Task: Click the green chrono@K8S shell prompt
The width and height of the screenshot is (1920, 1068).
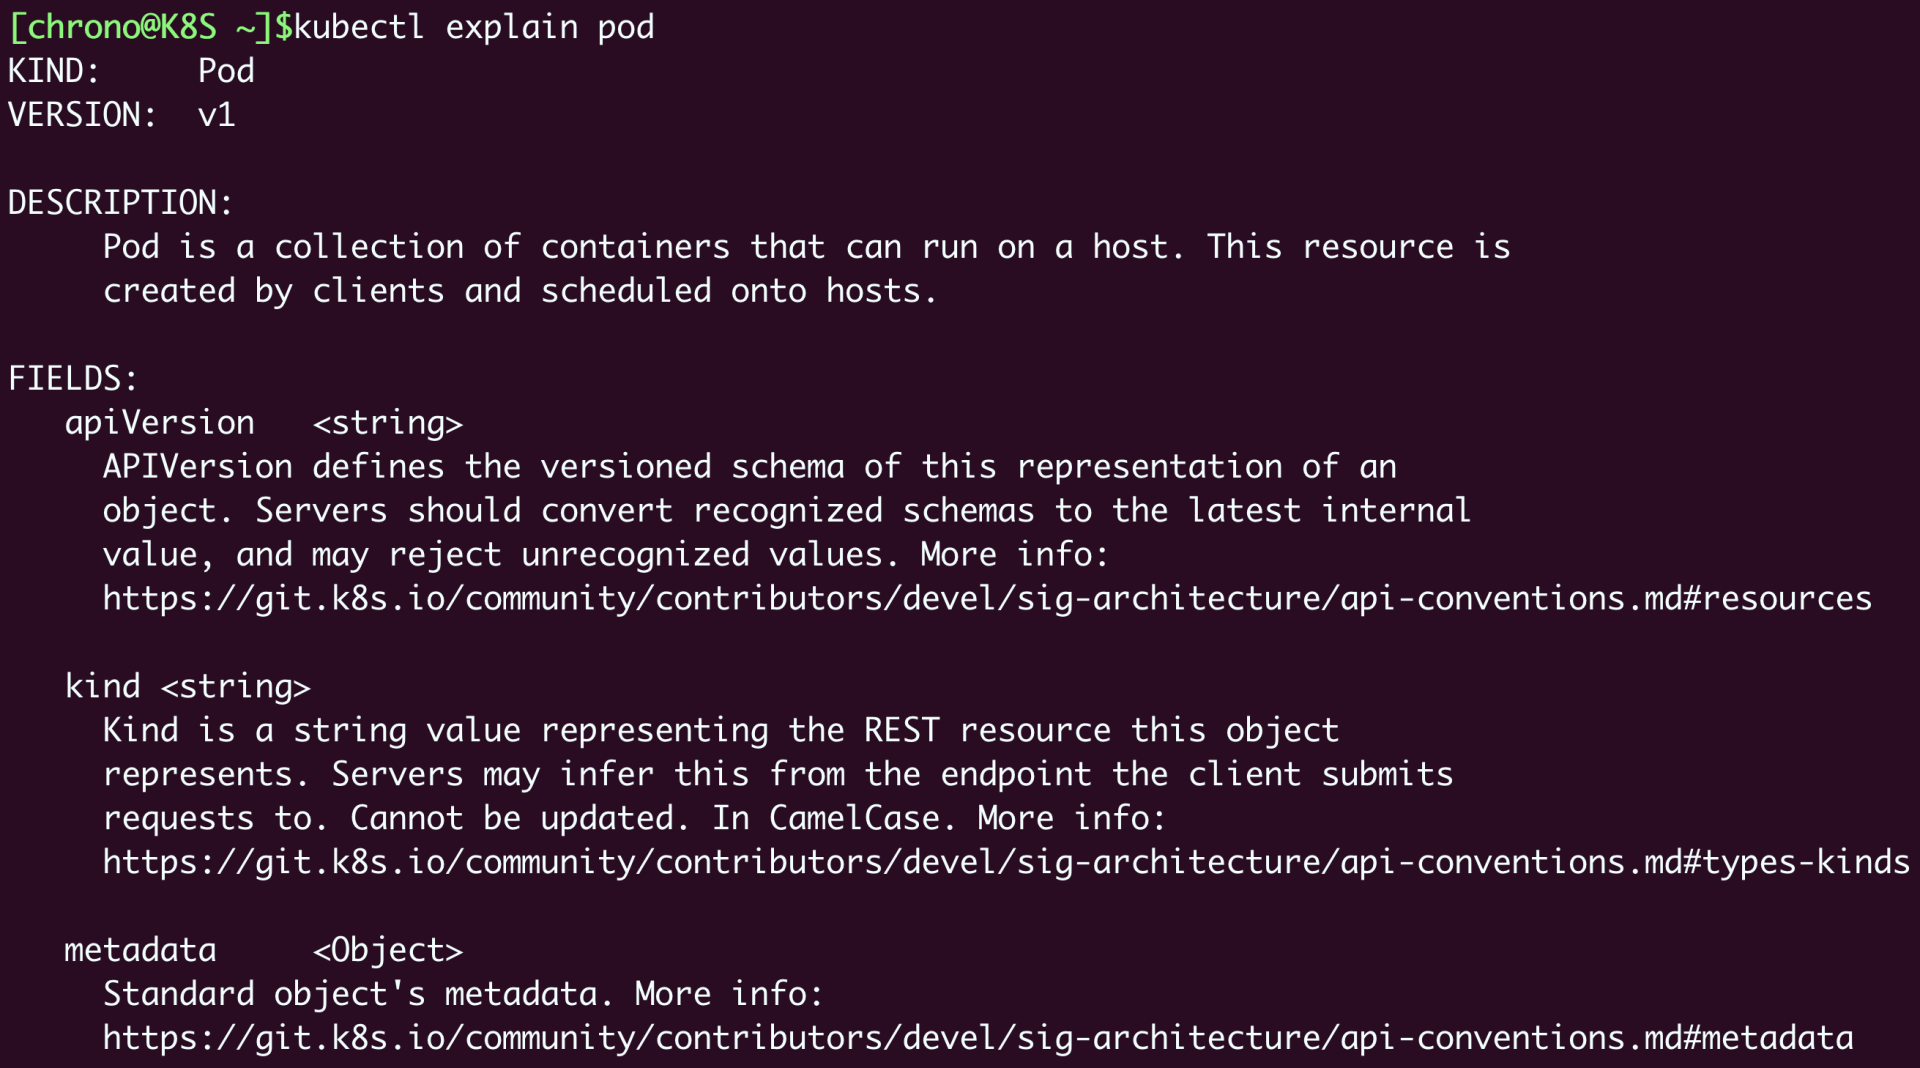Action: point(140,27)
